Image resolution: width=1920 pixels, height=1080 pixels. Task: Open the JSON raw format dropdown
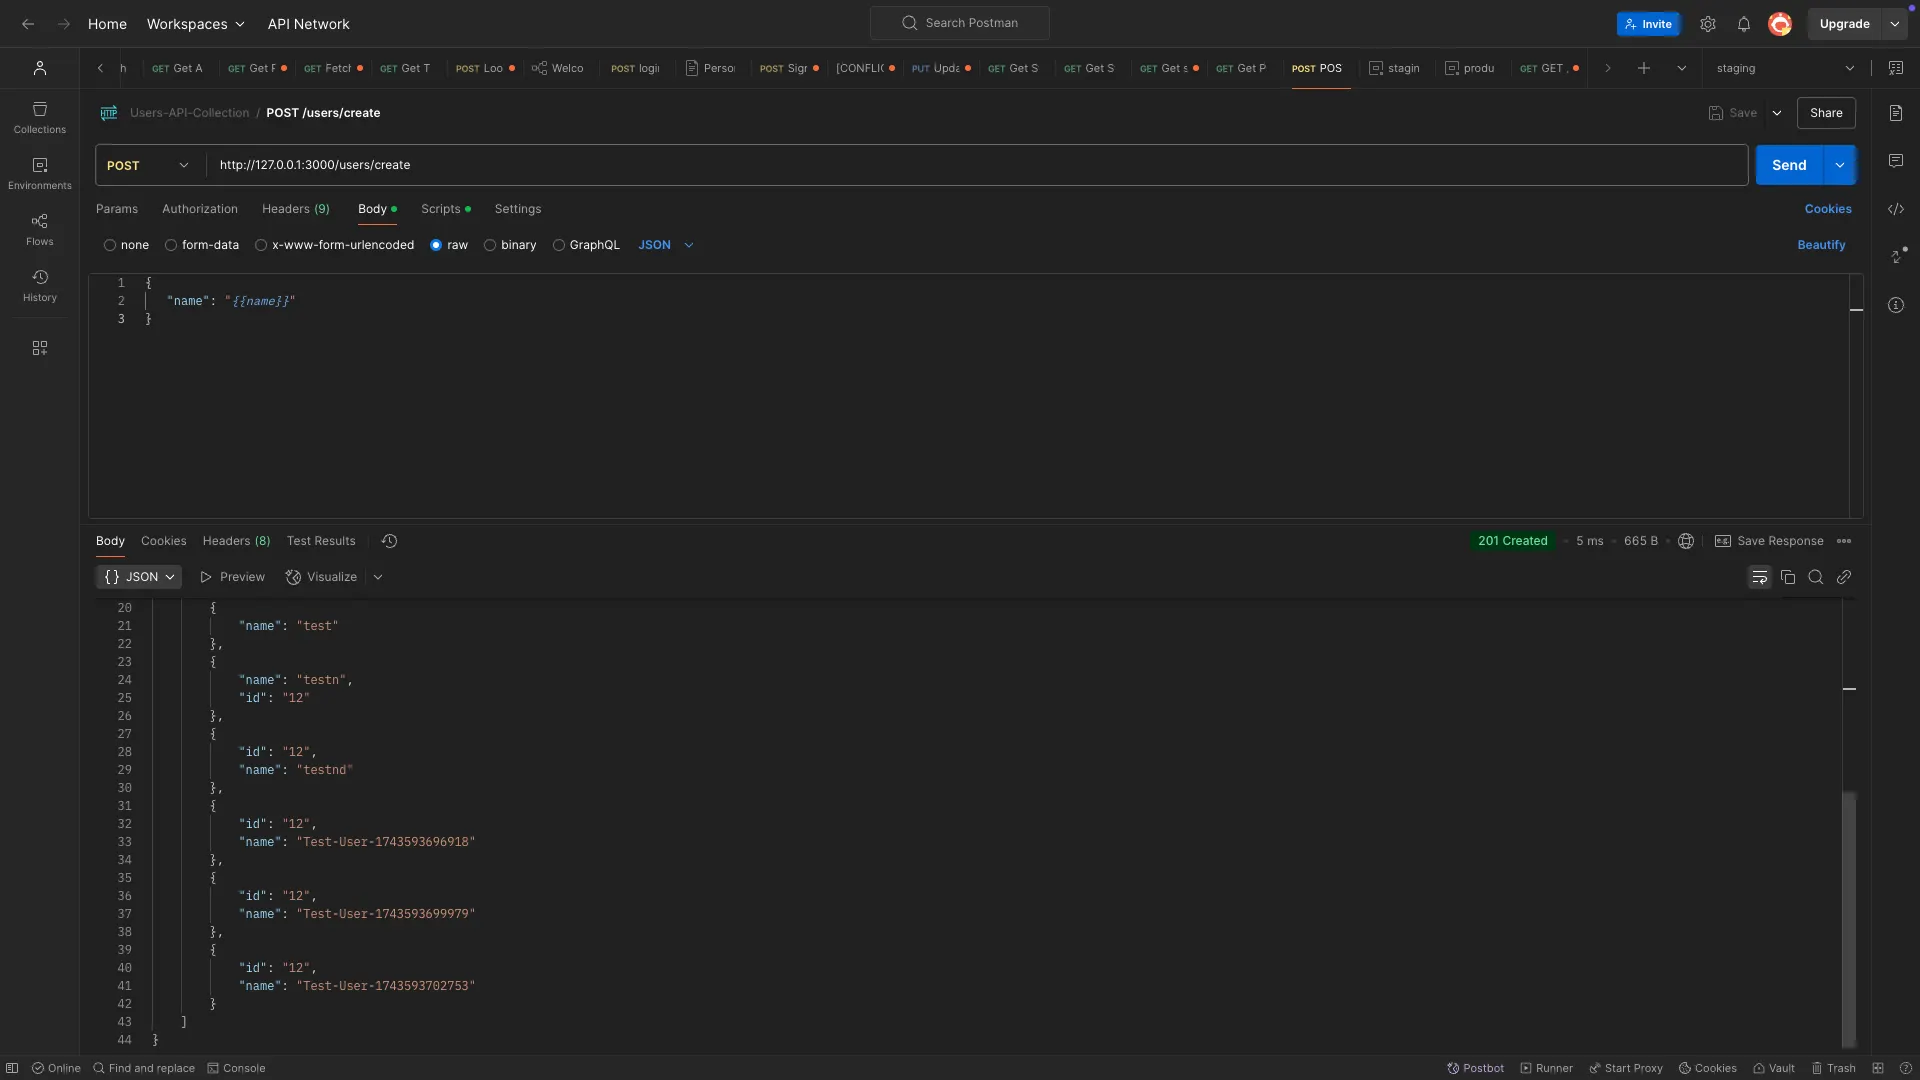click(666, 245)
